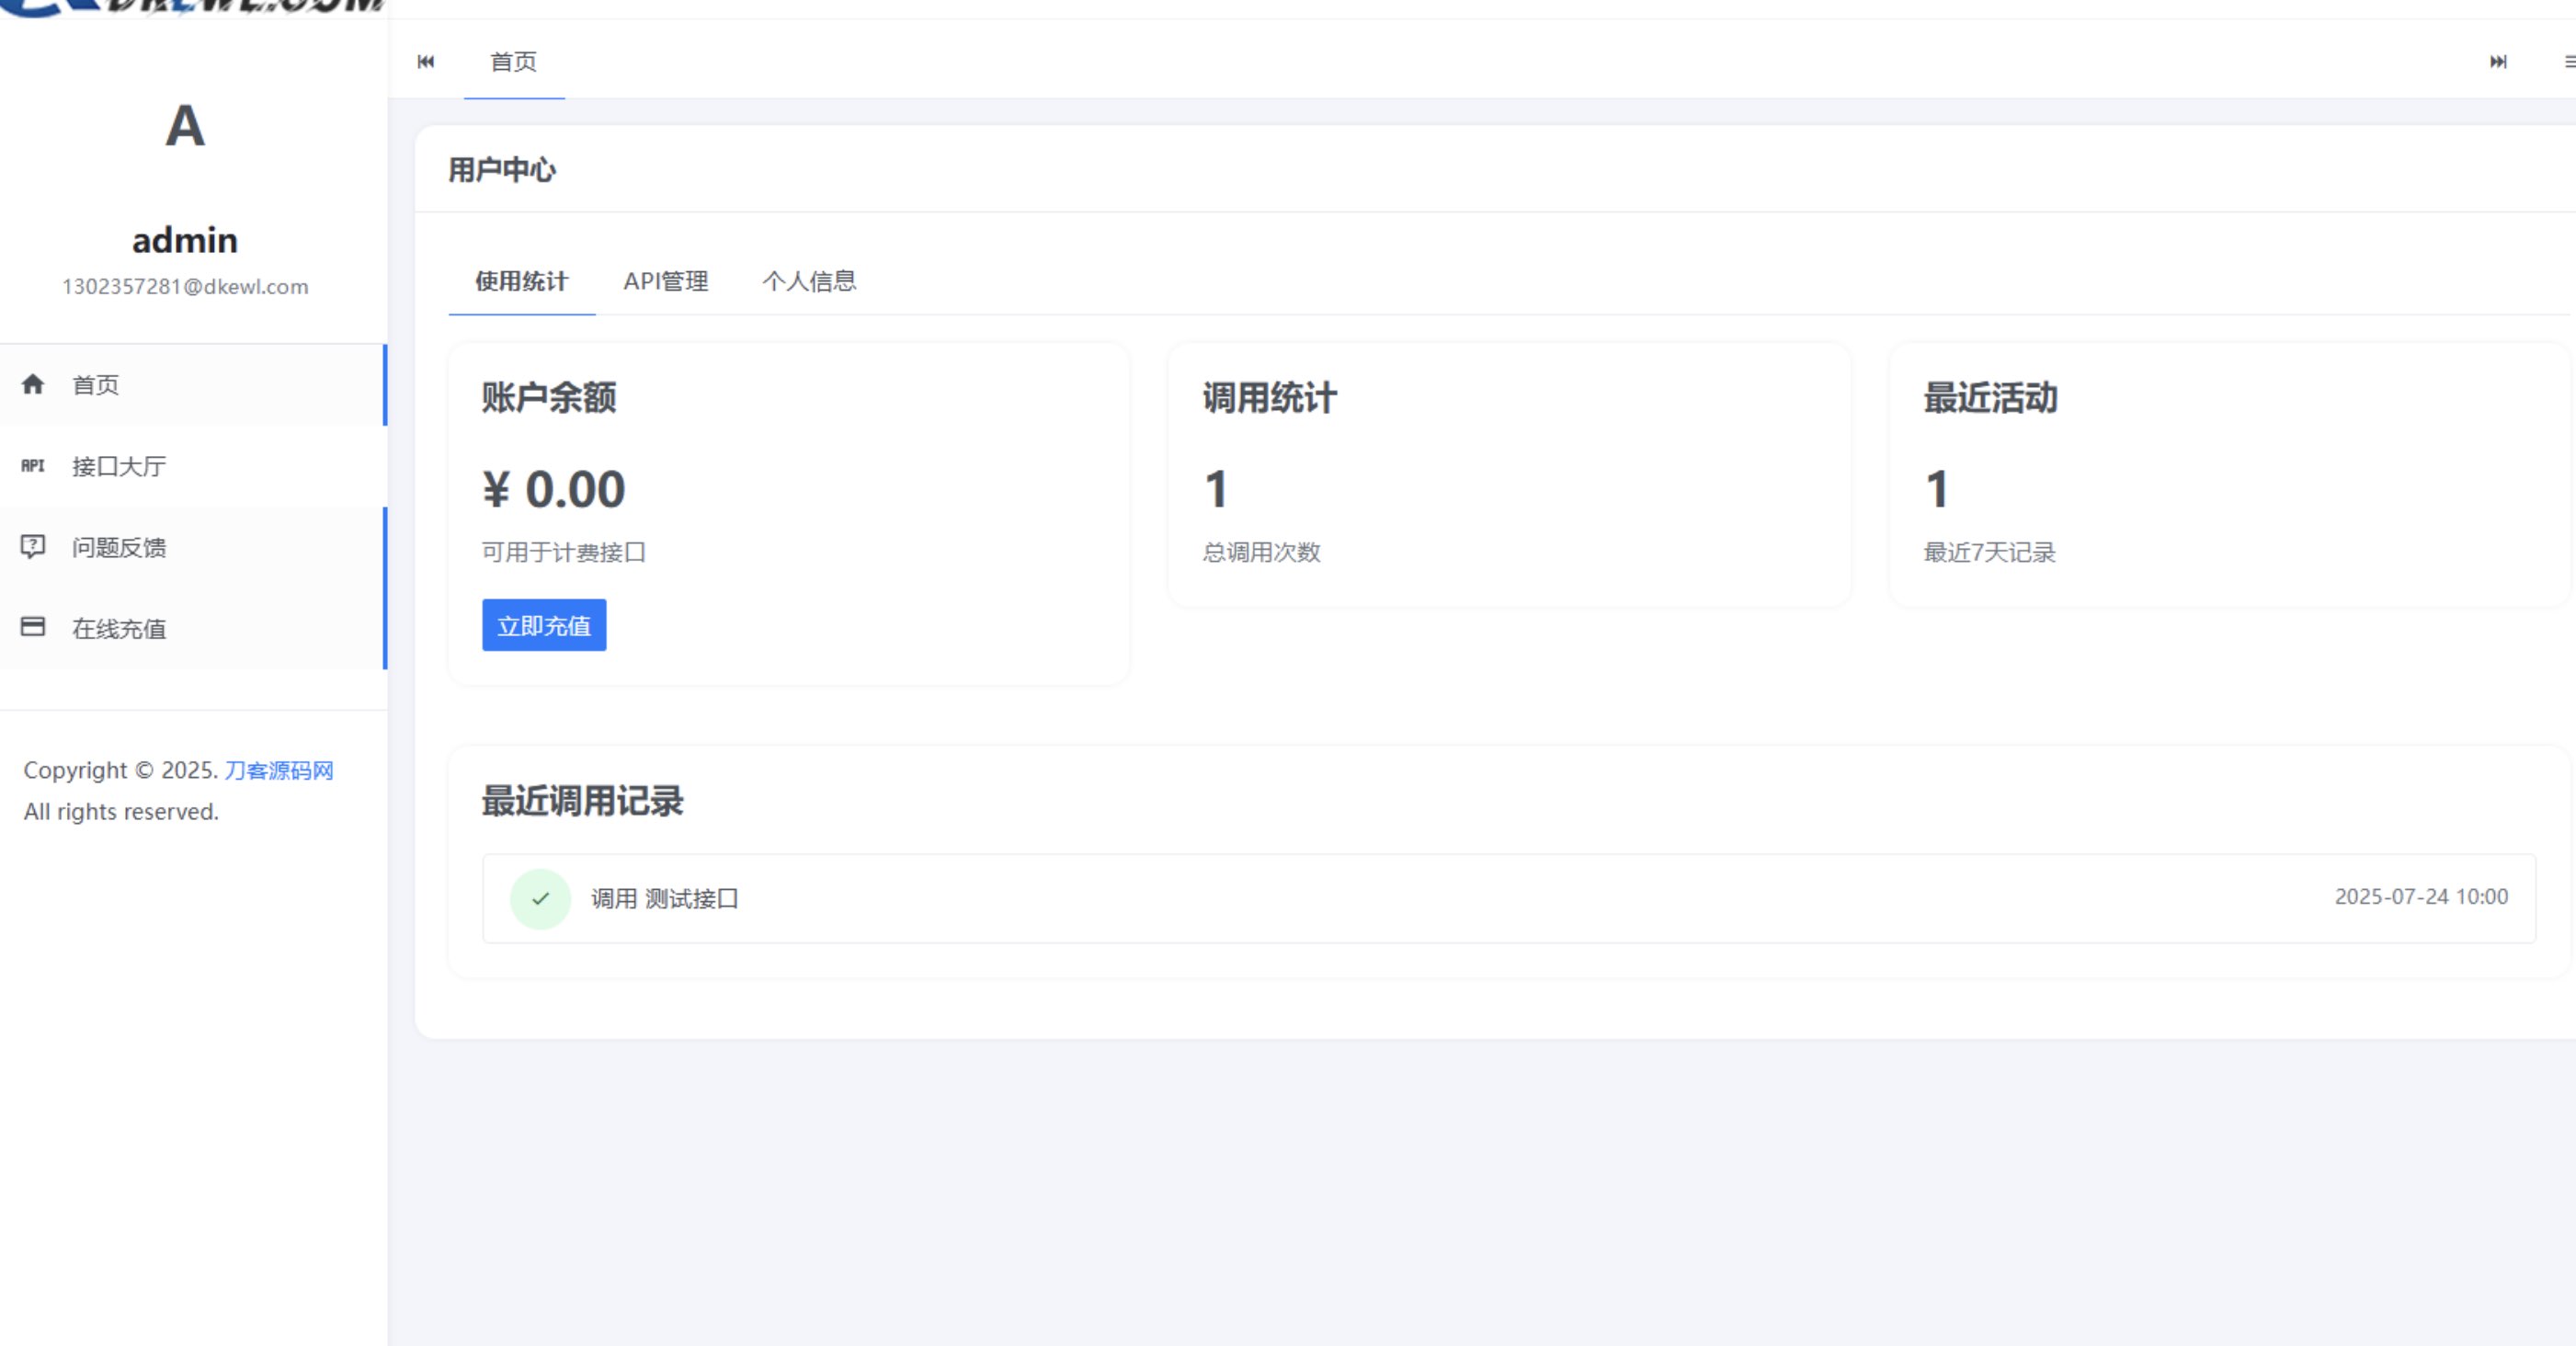Go to 接口大厅 in the sidebar

119,466
